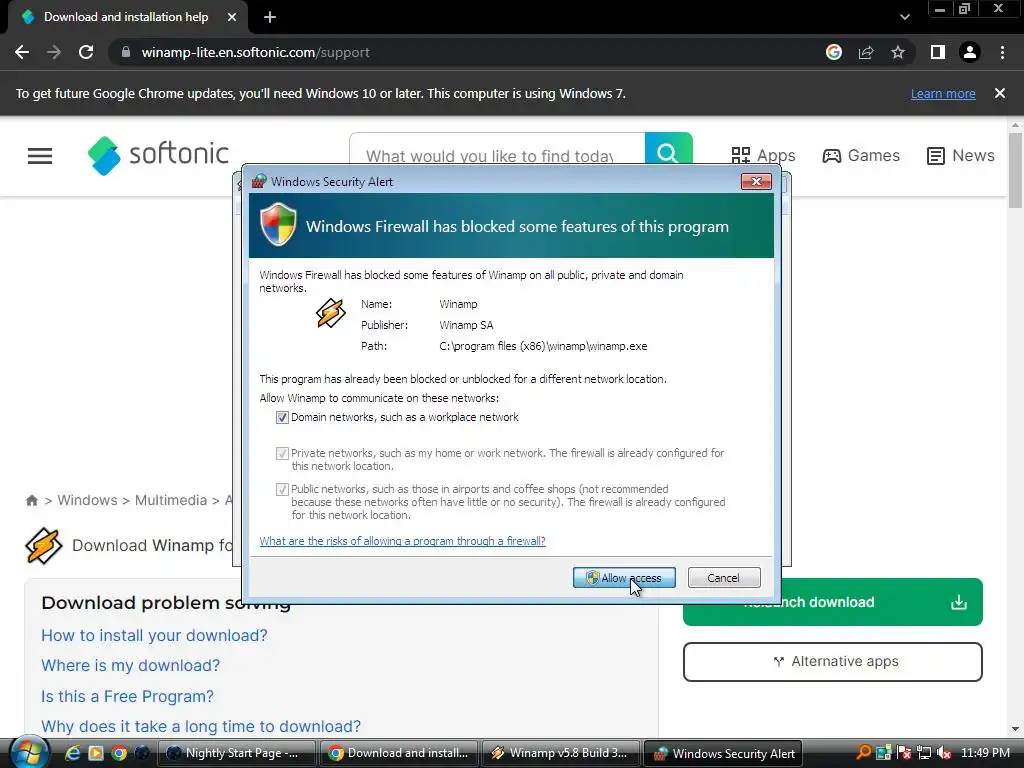The image size is (1024, 768).
Task: Open the firewall risks help link
Action: (402, 541)
